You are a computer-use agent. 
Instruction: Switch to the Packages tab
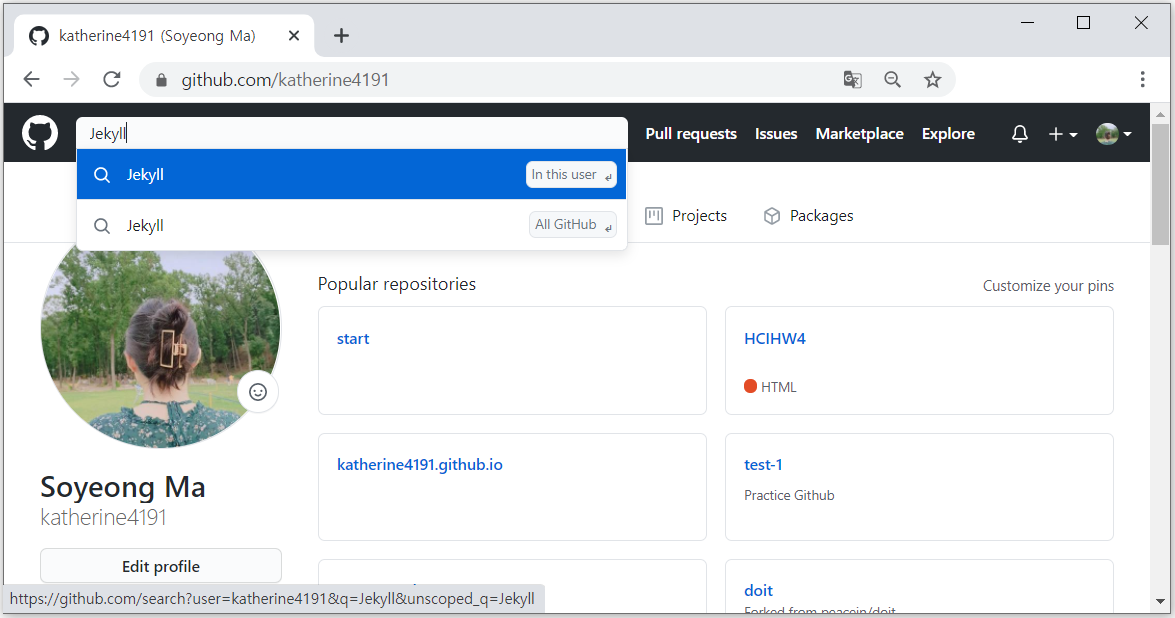pos(808,216)
